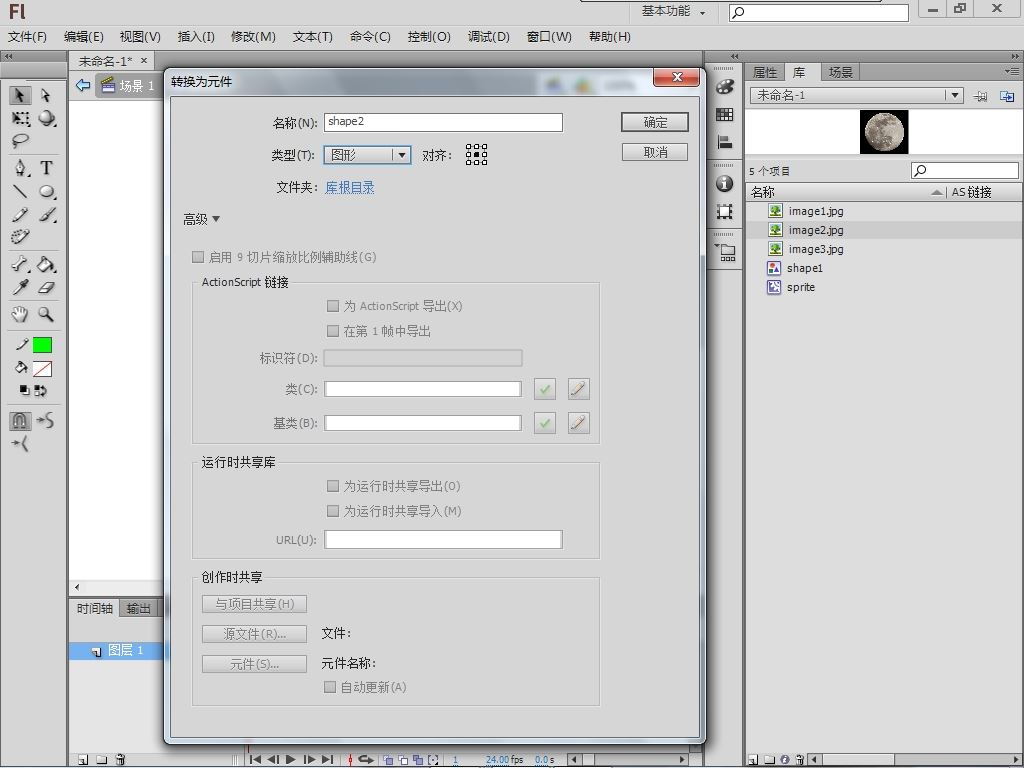
Task: Select the Zoom magnifier tool
Action: [x=46, y=314]
